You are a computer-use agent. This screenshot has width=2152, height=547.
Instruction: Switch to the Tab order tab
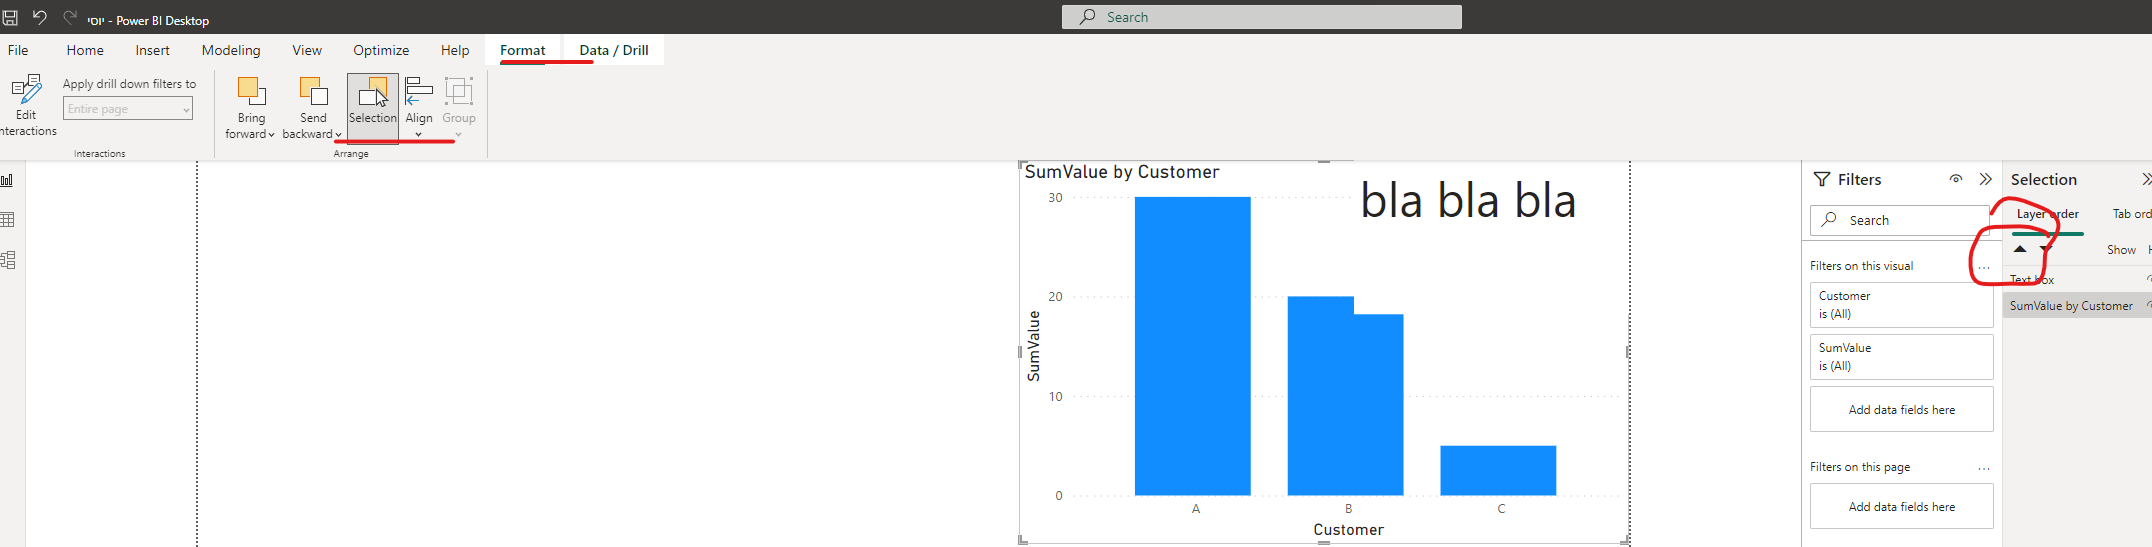coord(2131,214)
